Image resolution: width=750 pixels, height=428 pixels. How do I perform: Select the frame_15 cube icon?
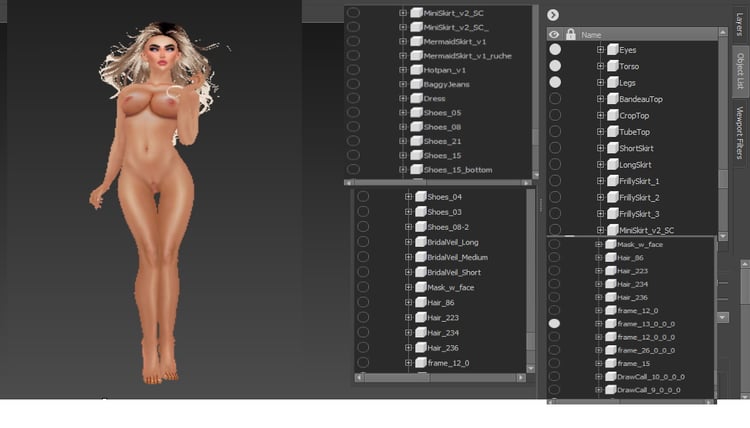(610, 363)
